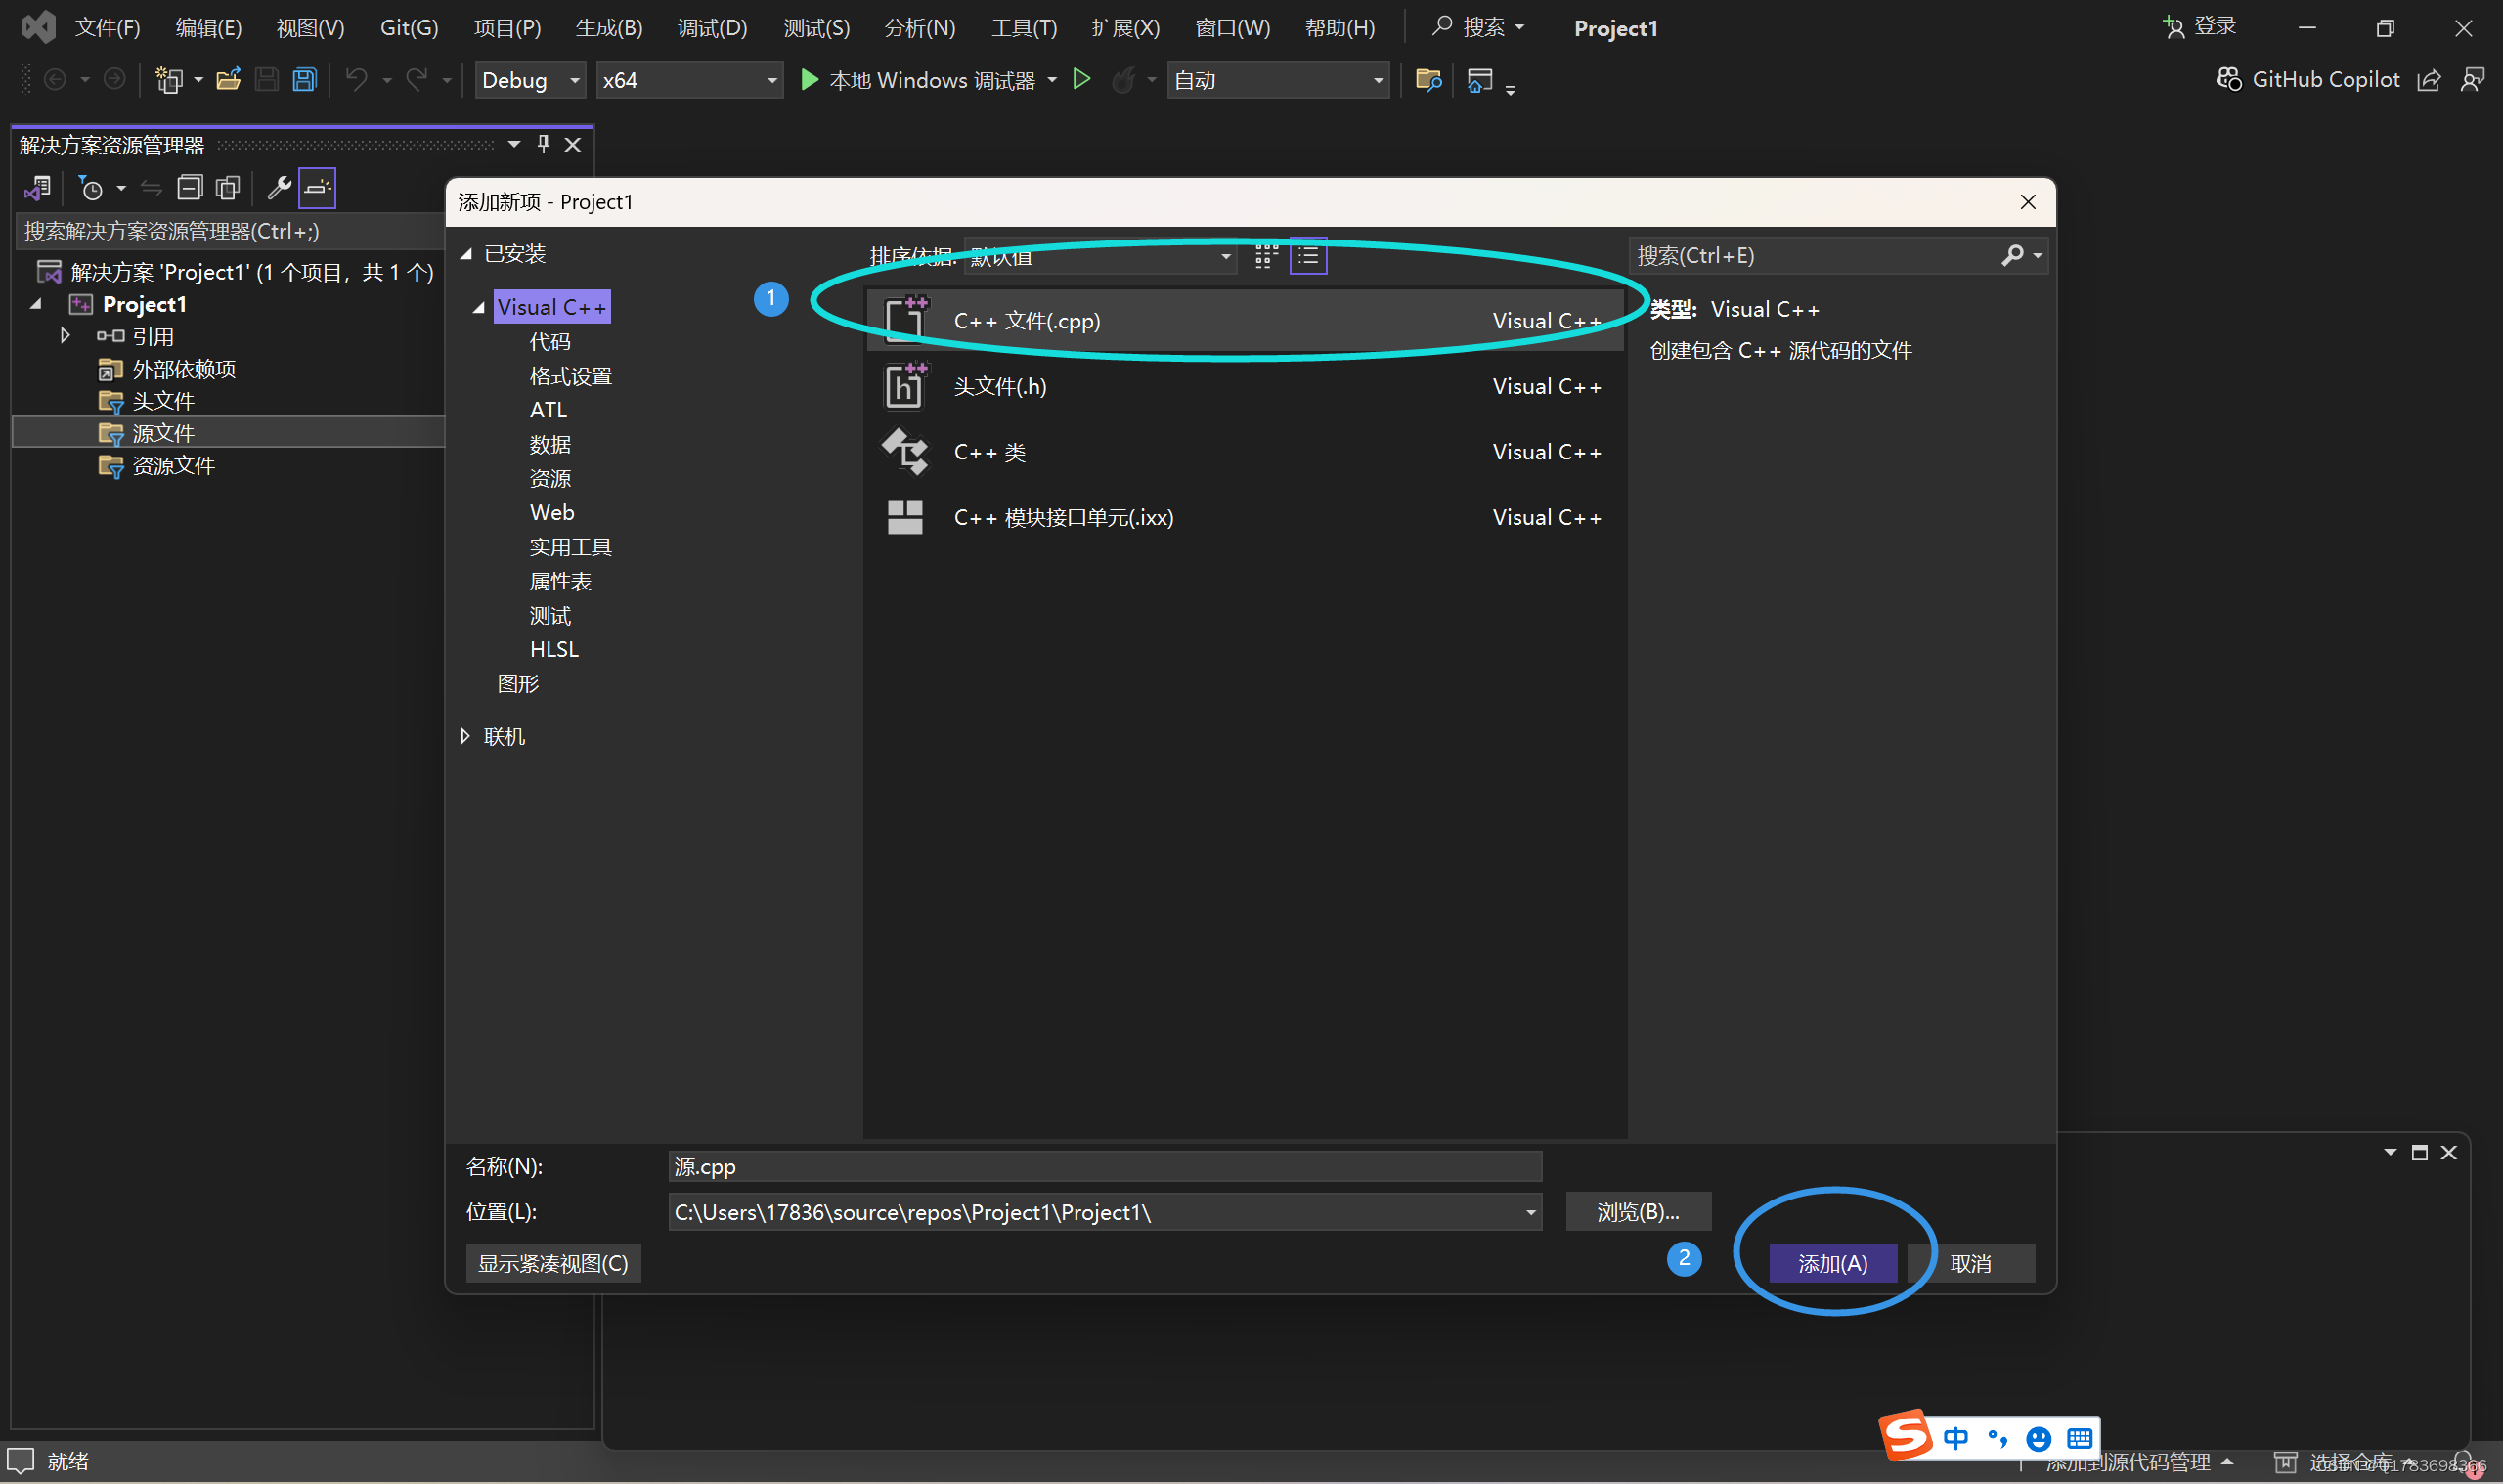Click the Sogou input method S logo

point(1905,1436)
